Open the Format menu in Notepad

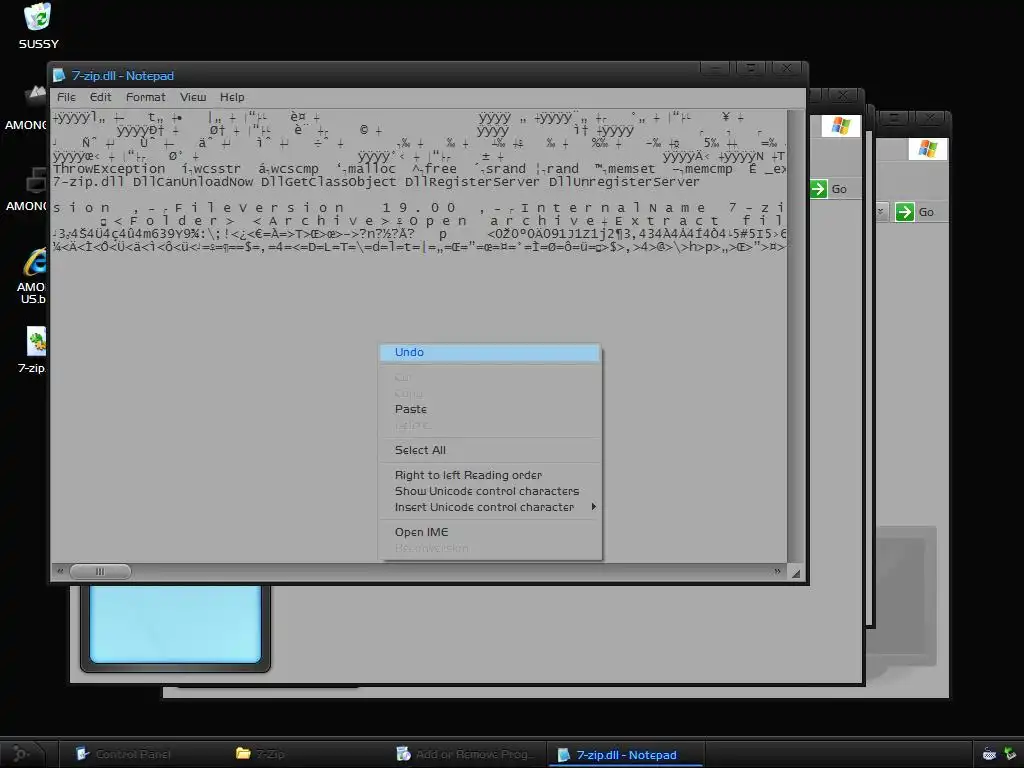click(146, 97)
